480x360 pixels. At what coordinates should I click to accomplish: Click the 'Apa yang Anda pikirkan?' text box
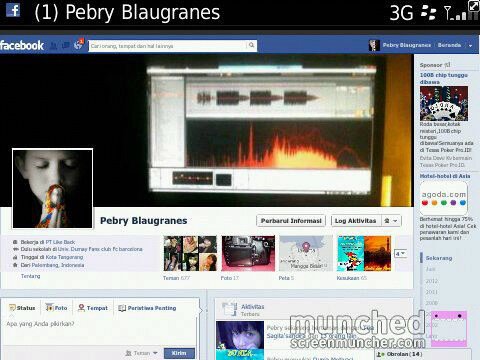tap(100, 330)
